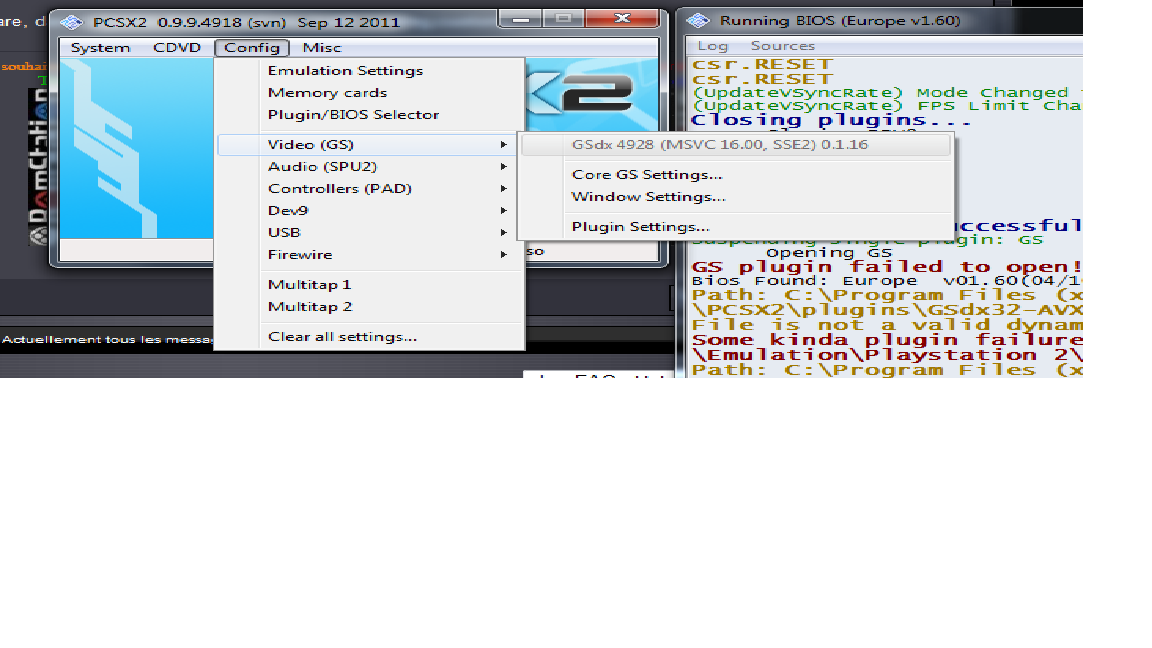Open the System menu
Image resolution: width=1152 pixels, height=648 pixels.
click(100, 48)
